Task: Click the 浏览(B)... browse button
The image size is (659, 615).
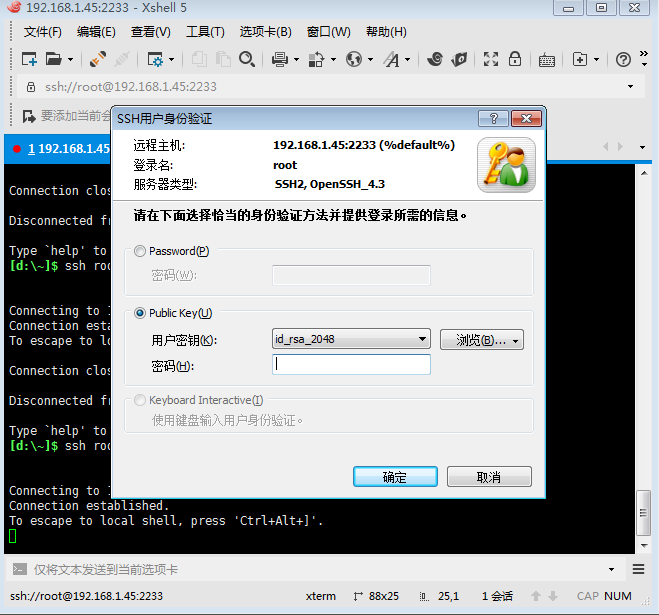Action: coord(482,340)
